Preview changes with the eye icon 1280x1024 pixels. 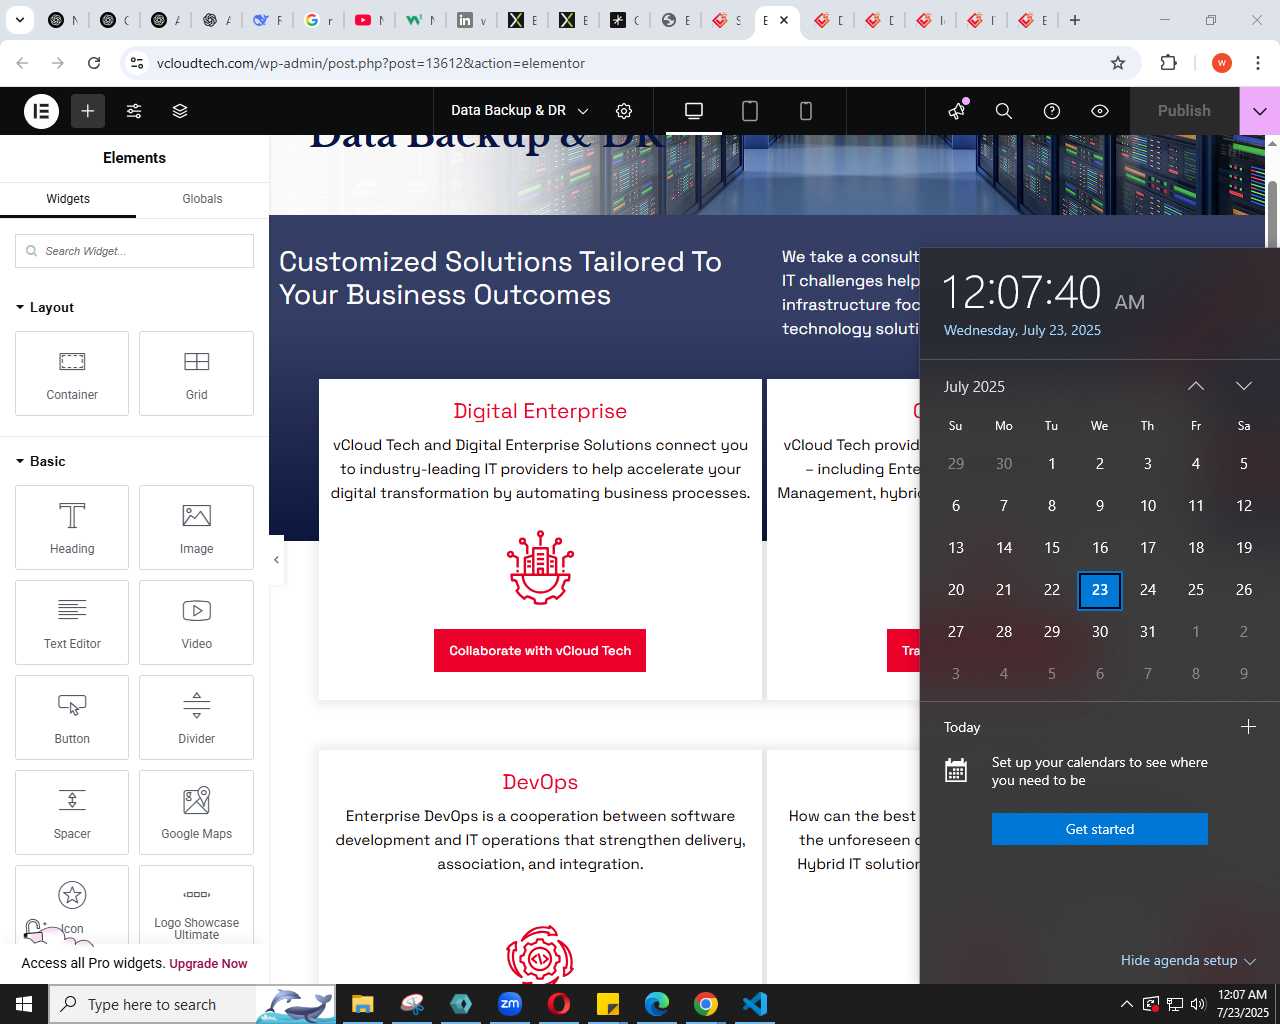[1100, 111]
